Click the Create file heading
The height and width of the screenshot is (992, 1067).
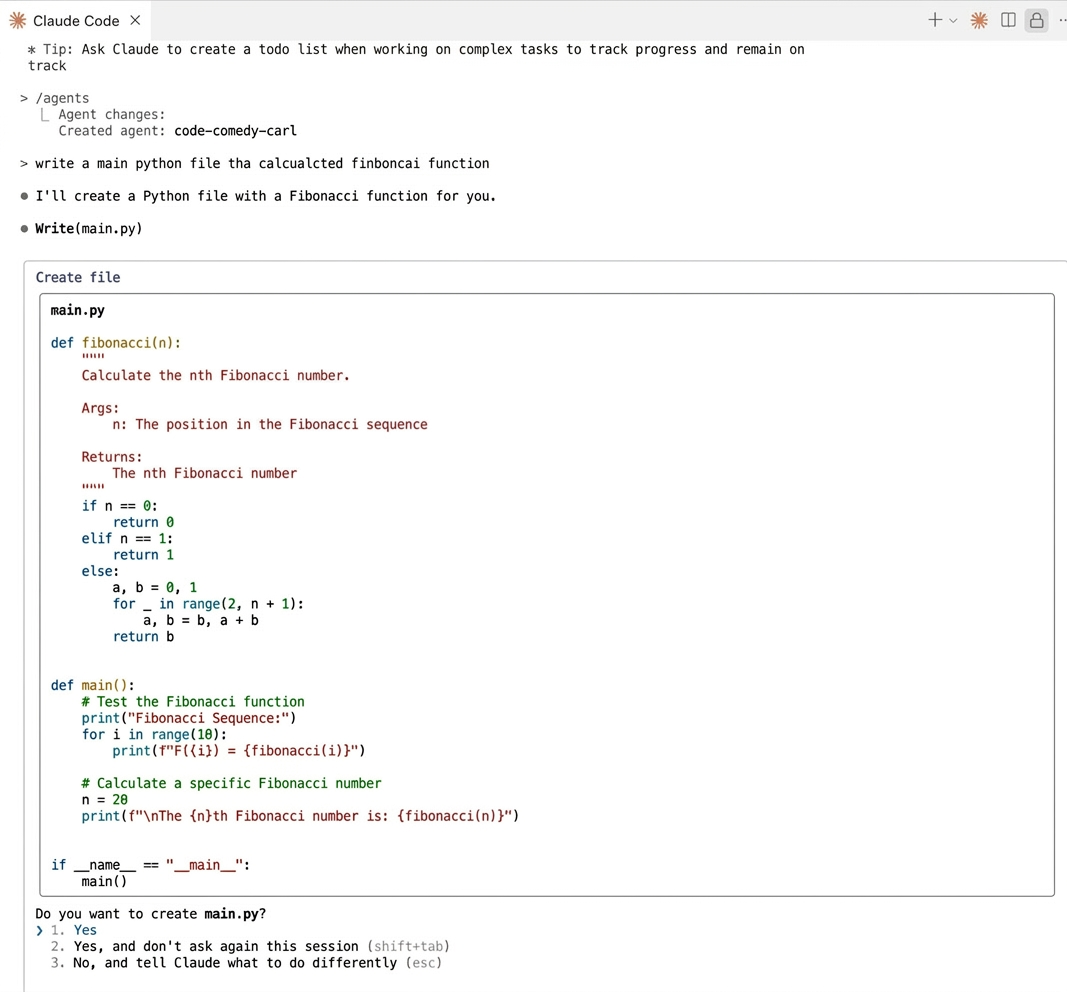pyautogui.click(x=78, y=278)
